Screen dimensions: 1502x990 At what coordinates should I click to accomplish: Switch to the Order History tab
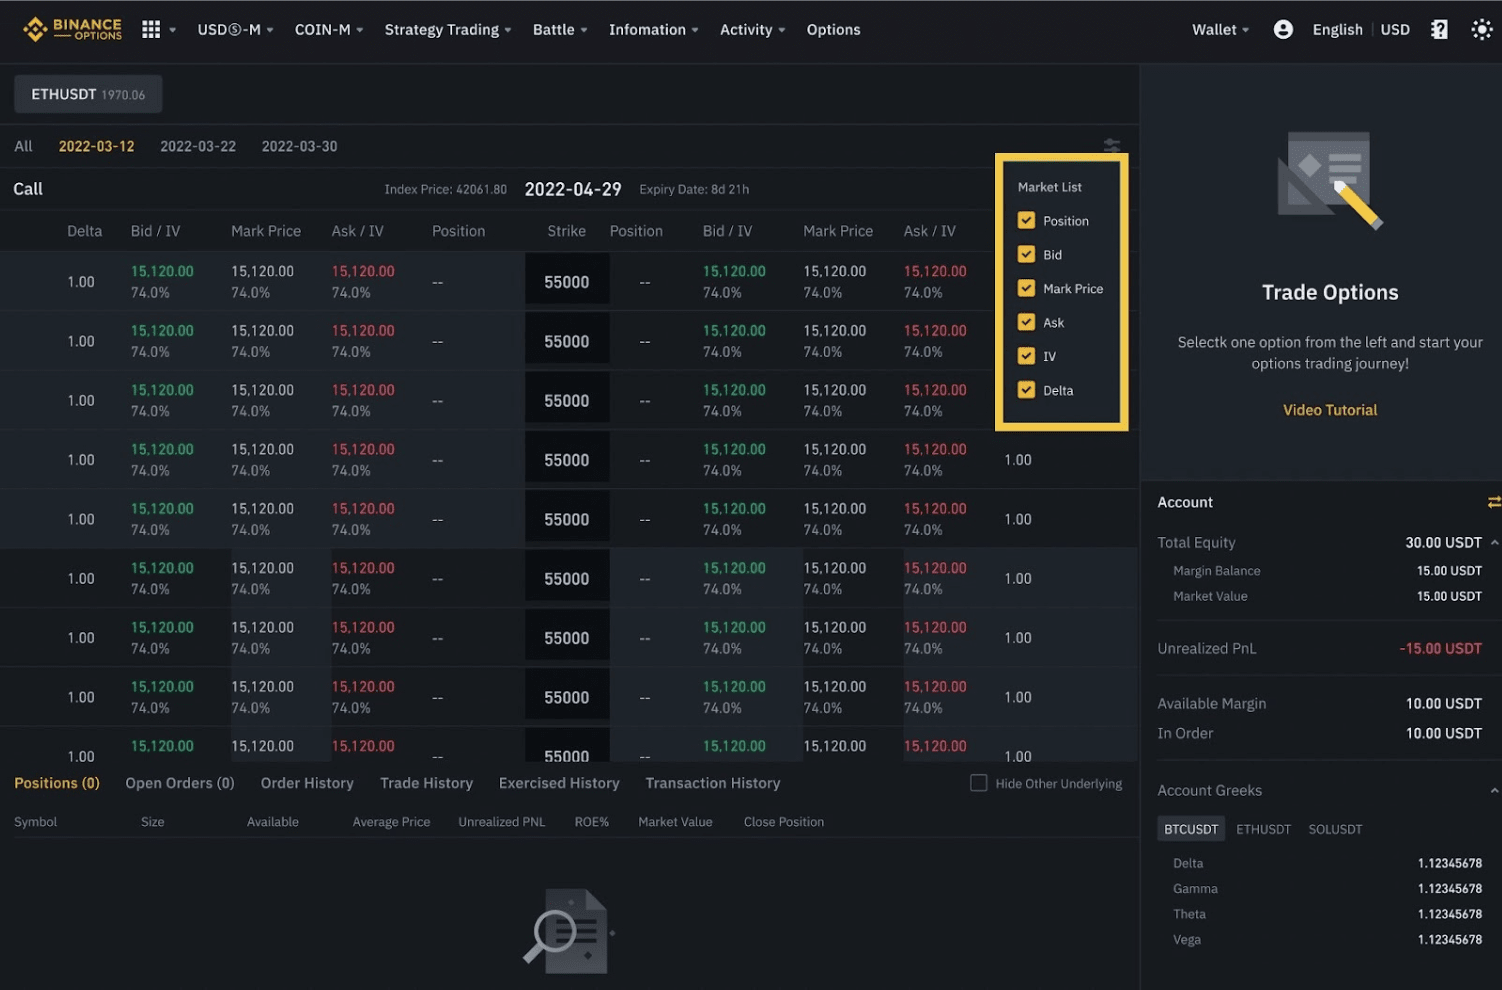coord(307,783)
